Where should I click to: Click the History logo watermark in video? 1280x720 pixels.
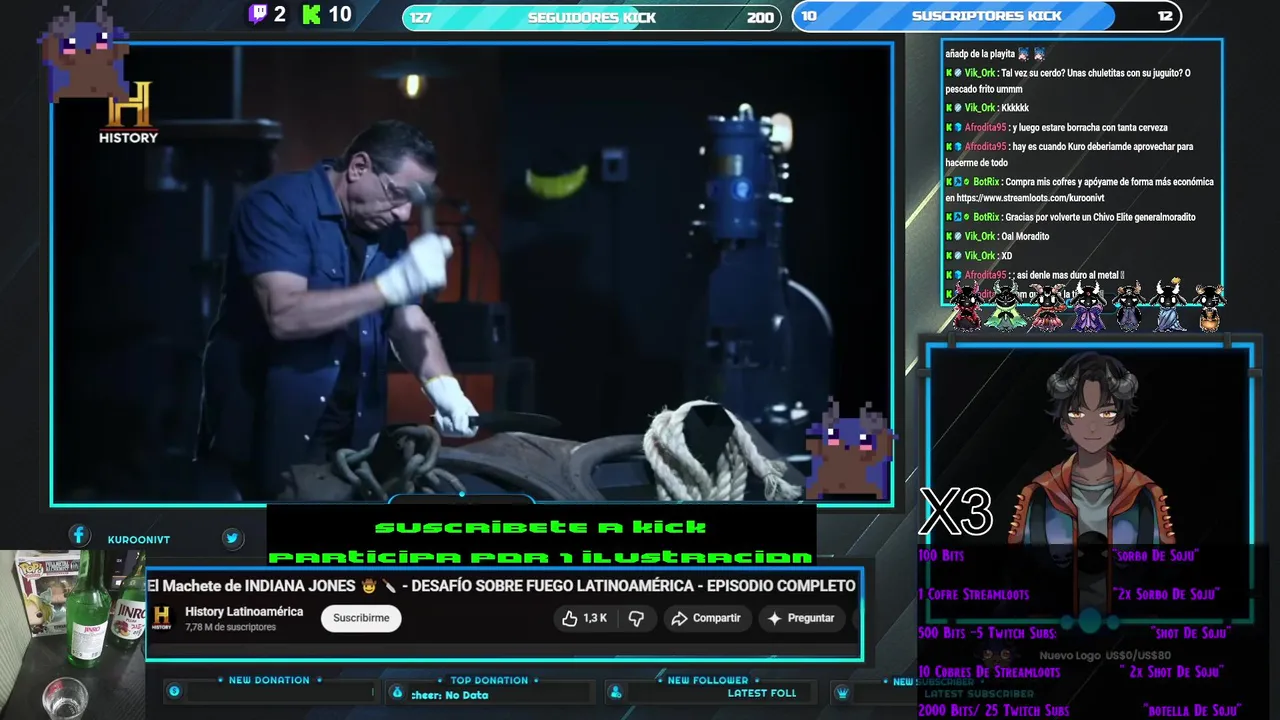(128, 113)
